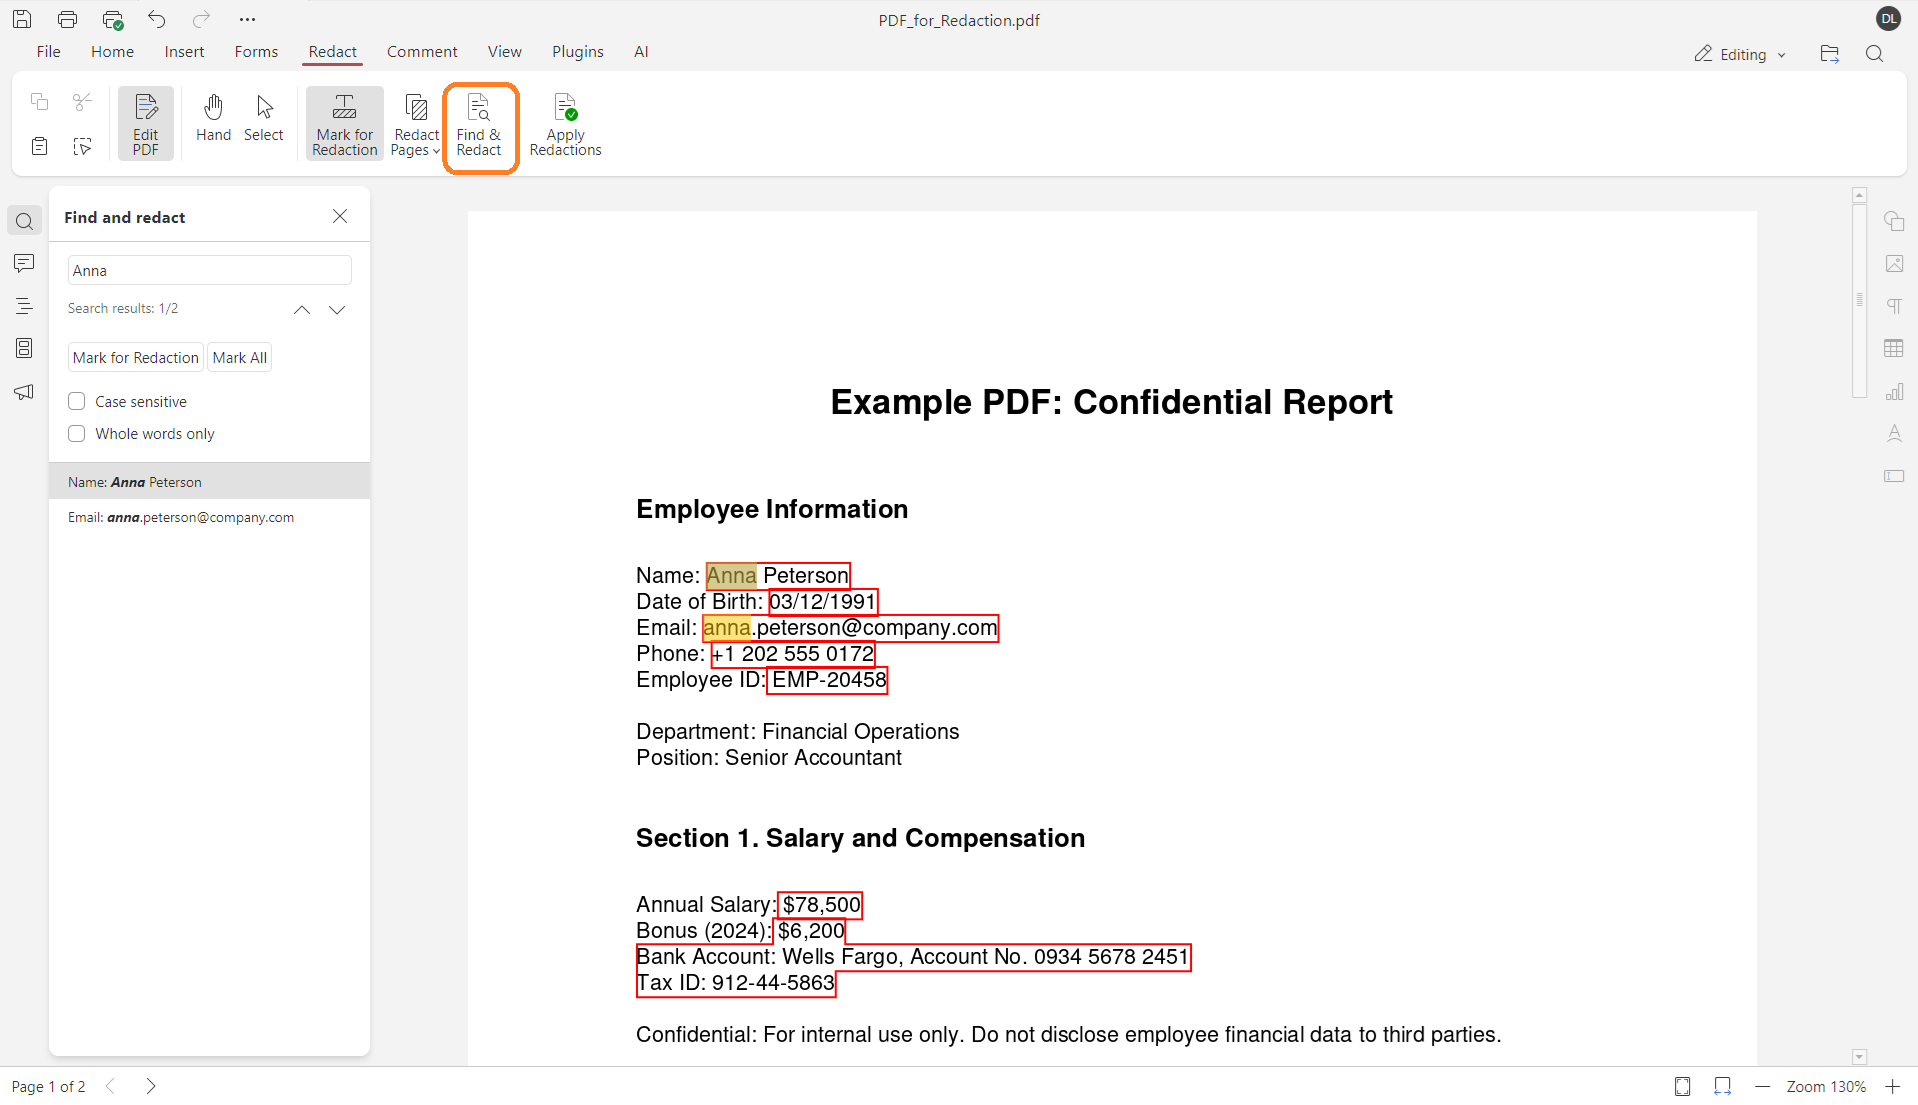
Task: Switch to the Comment tab
Action: click(x=422, y=51)
